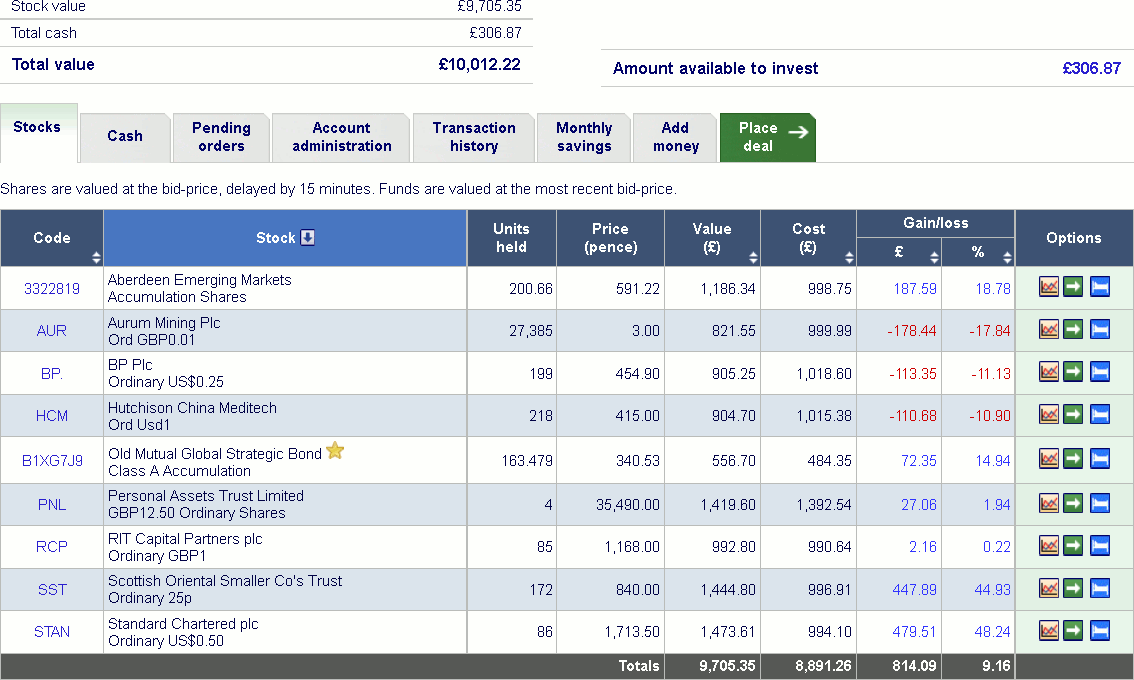The image size is (1134, 680).
Task: Click the 9,705.35 totals value
Action: tap(727, 666)
